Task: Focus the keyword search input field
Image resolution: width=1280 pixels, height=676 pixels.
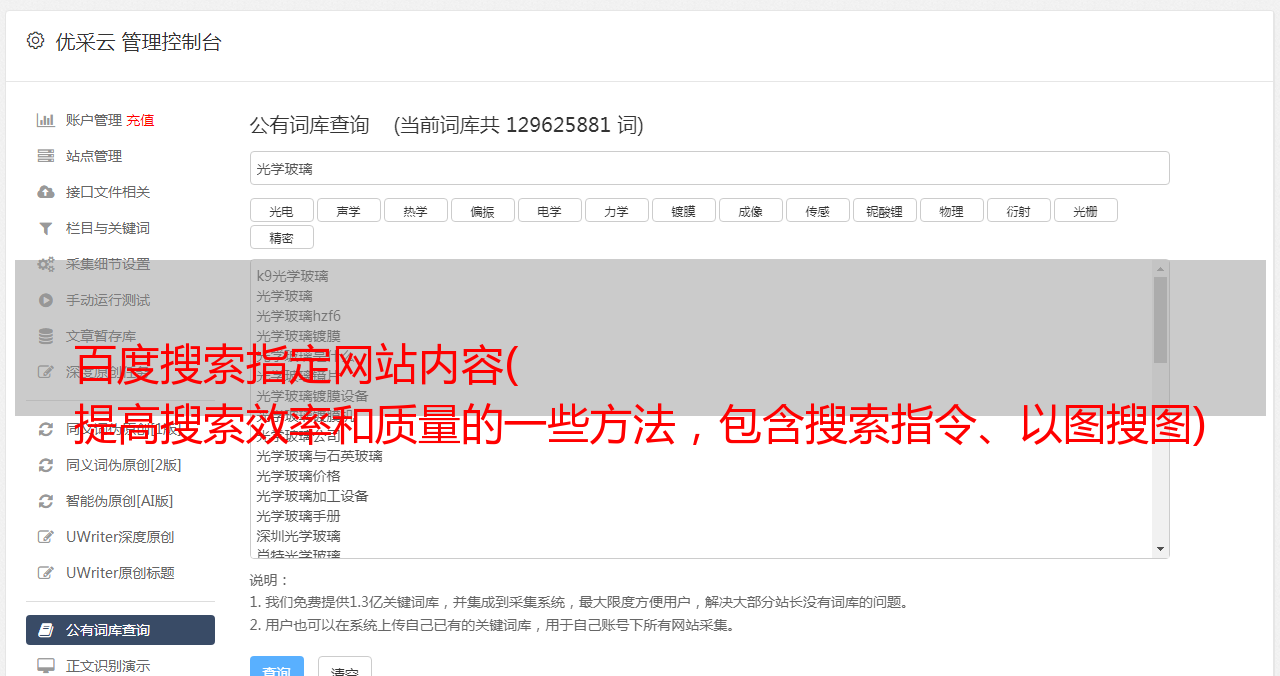Action: tap(709, 168)
